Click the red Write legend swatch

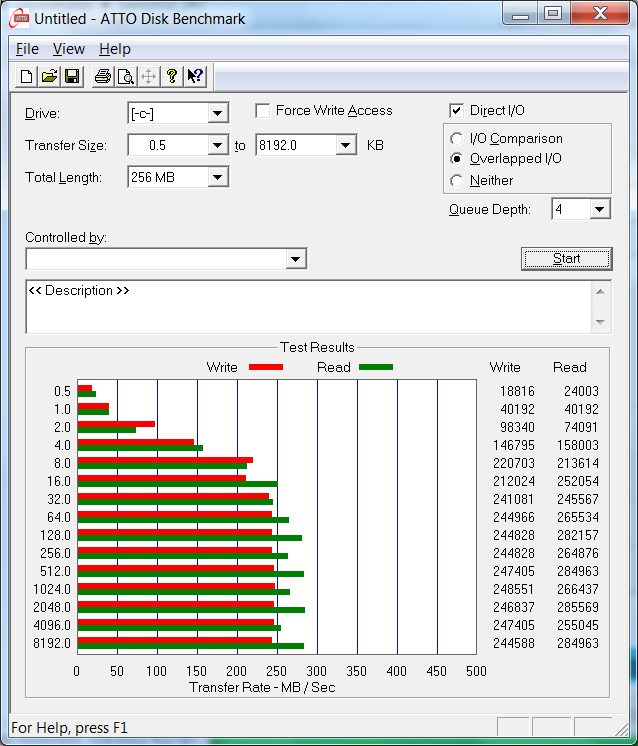[266, 367]
